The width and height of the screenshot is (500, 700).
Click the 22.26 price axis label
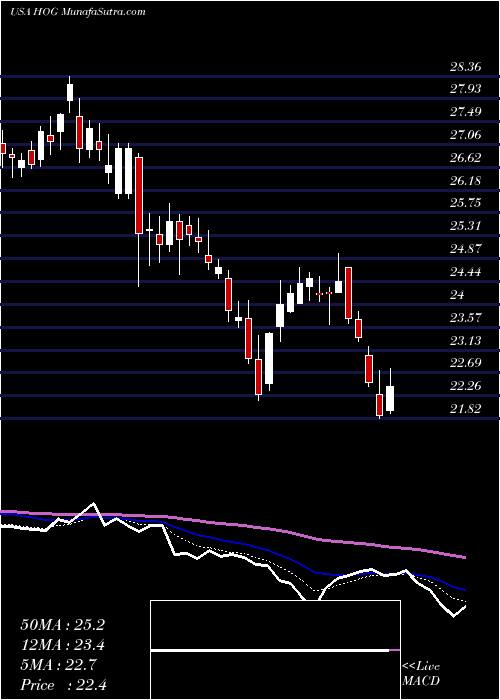click(465, 386)
